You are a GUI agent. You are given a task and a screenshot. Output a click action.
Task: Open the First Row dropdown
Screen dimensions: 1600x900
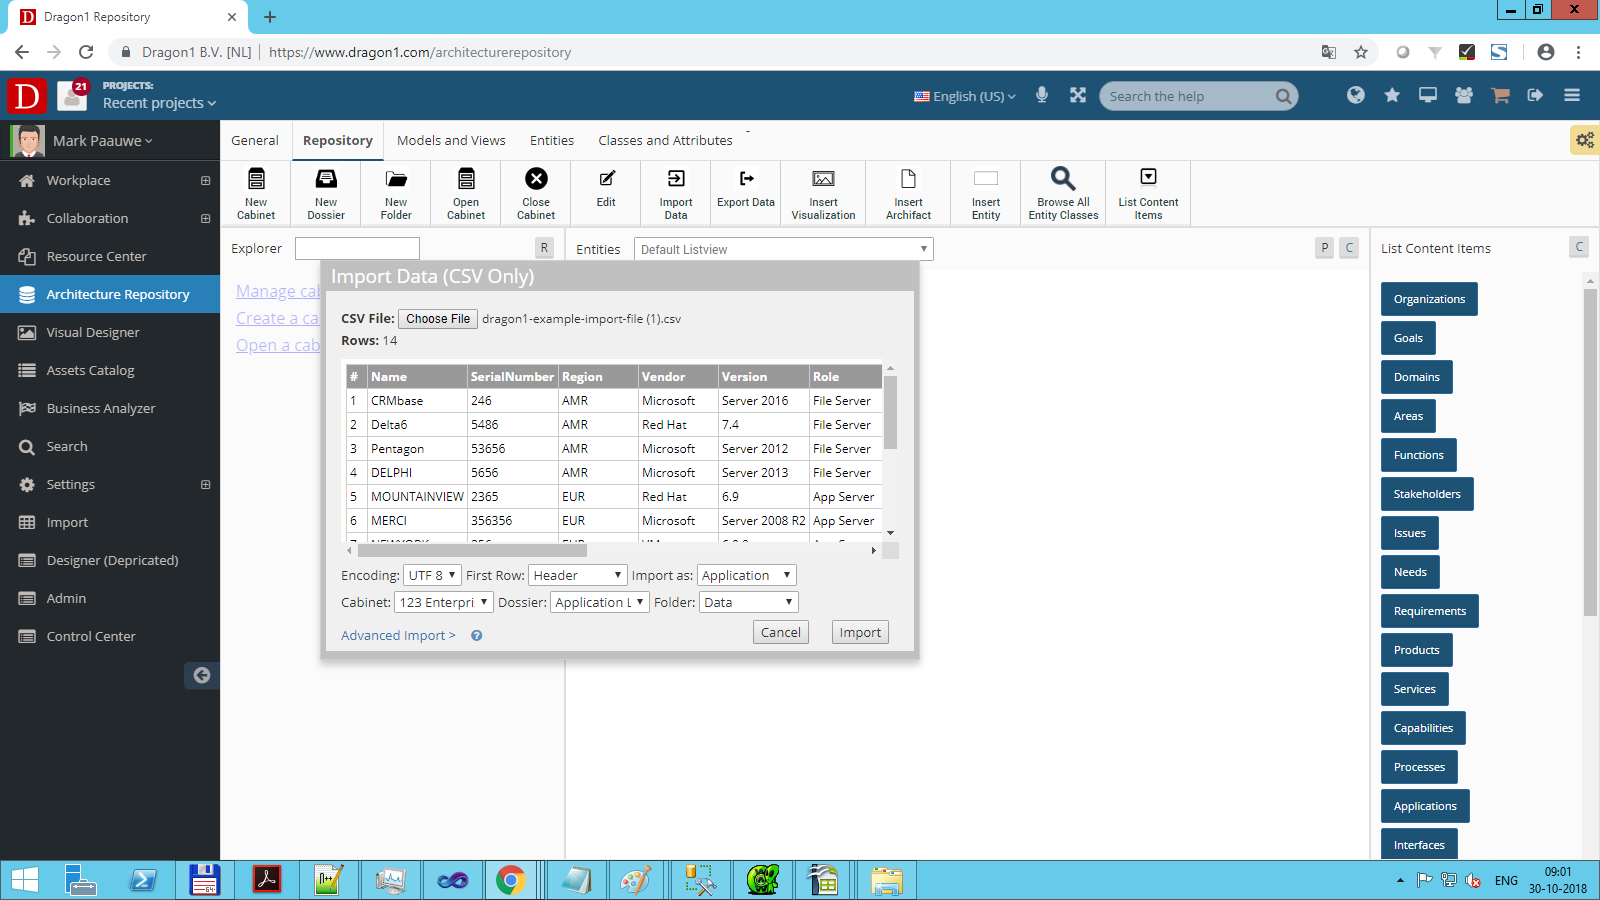pos(577,575)
